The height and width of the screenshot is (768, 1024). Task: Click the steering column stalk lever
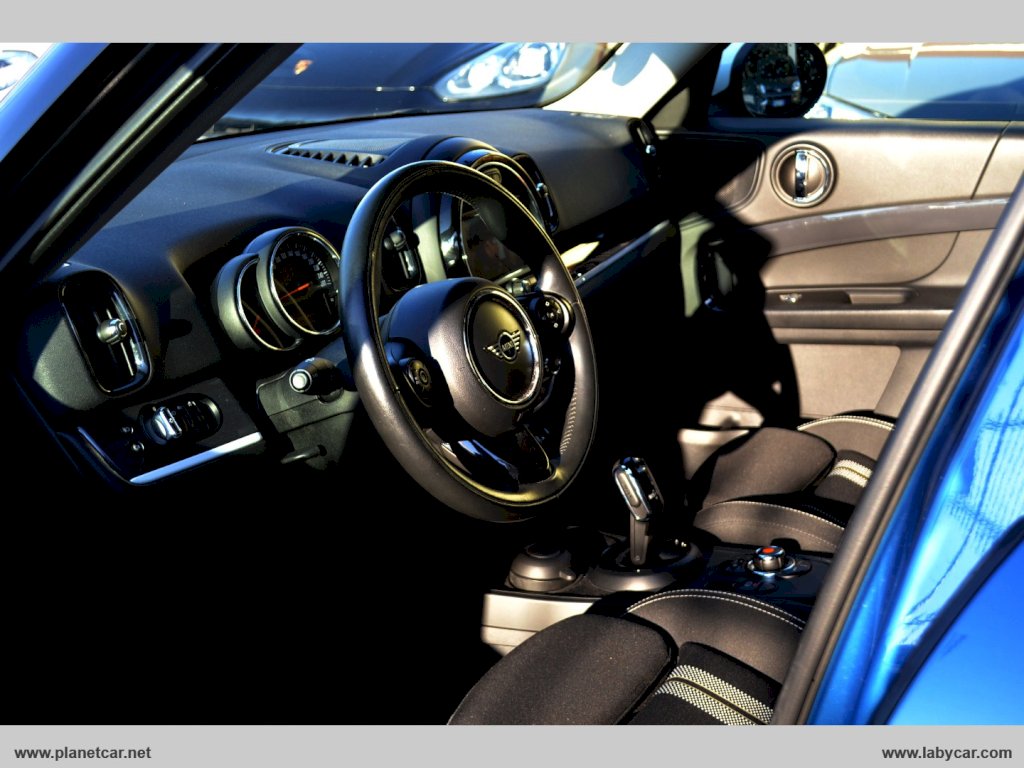[x=314, y=378]
